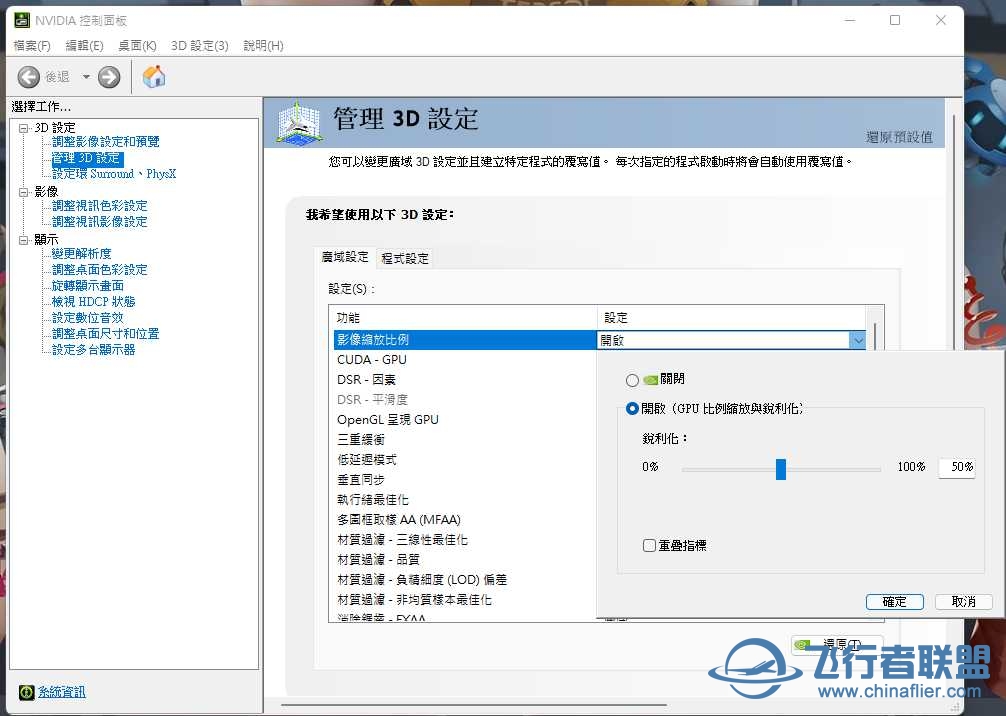Open the back history dropdown arrow
1006x716 pixels.
(86, 78)
